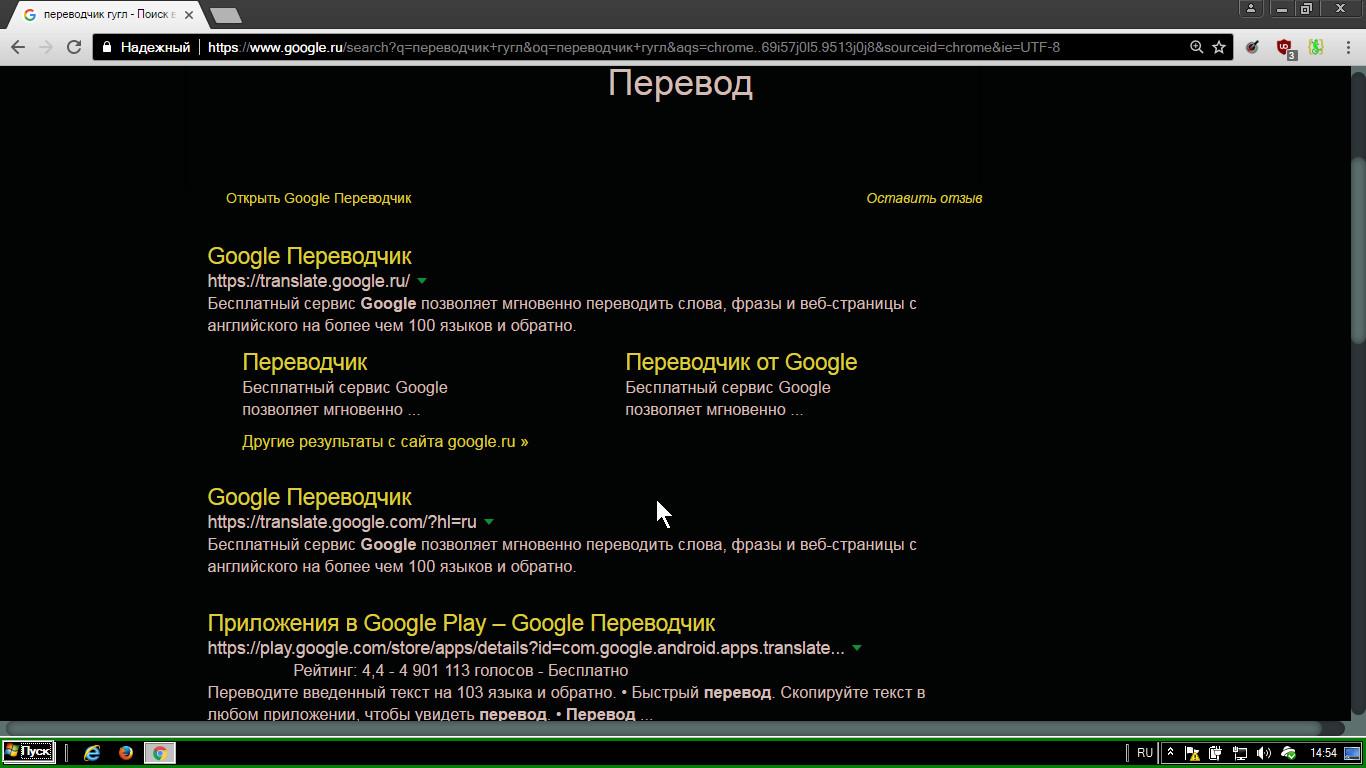This screenshot has width=1366, height=768.
Task: Open the volume speaker icon
Action: [x=1264, y=753]
